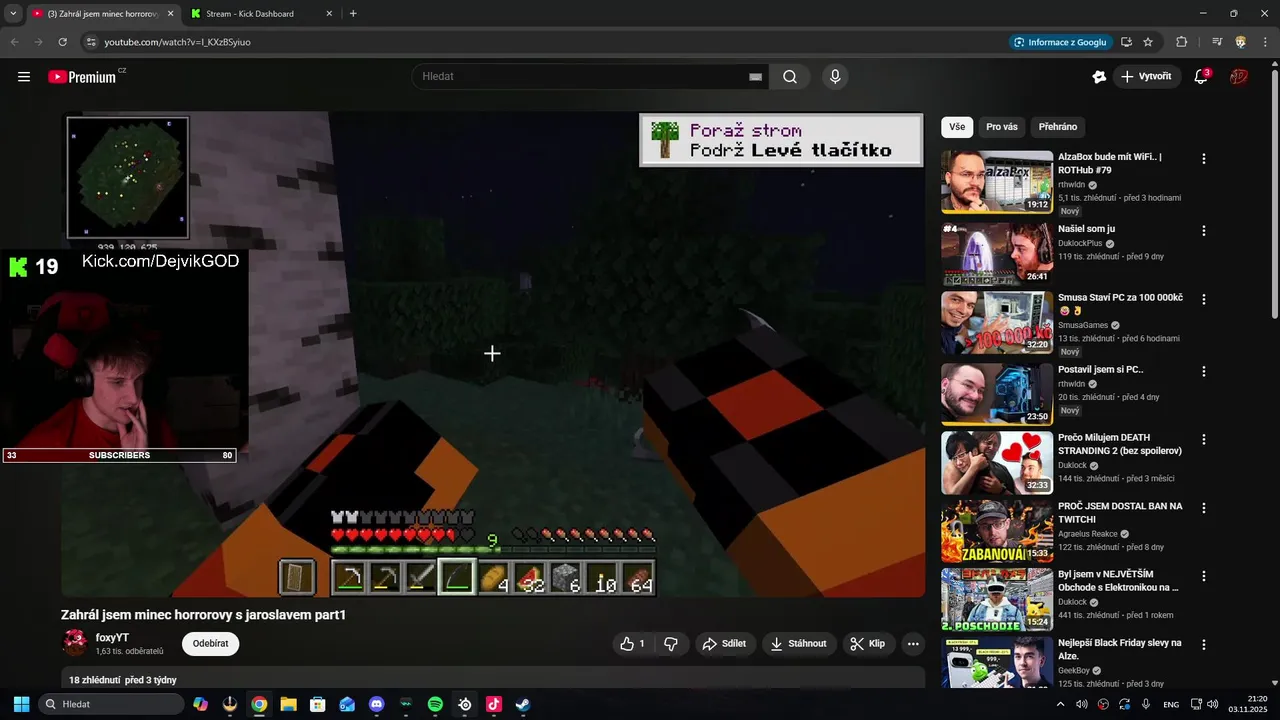Open the YouTube hamburger guide menu
Viewport: 1280px width, 720px height.
pos(24,77)
